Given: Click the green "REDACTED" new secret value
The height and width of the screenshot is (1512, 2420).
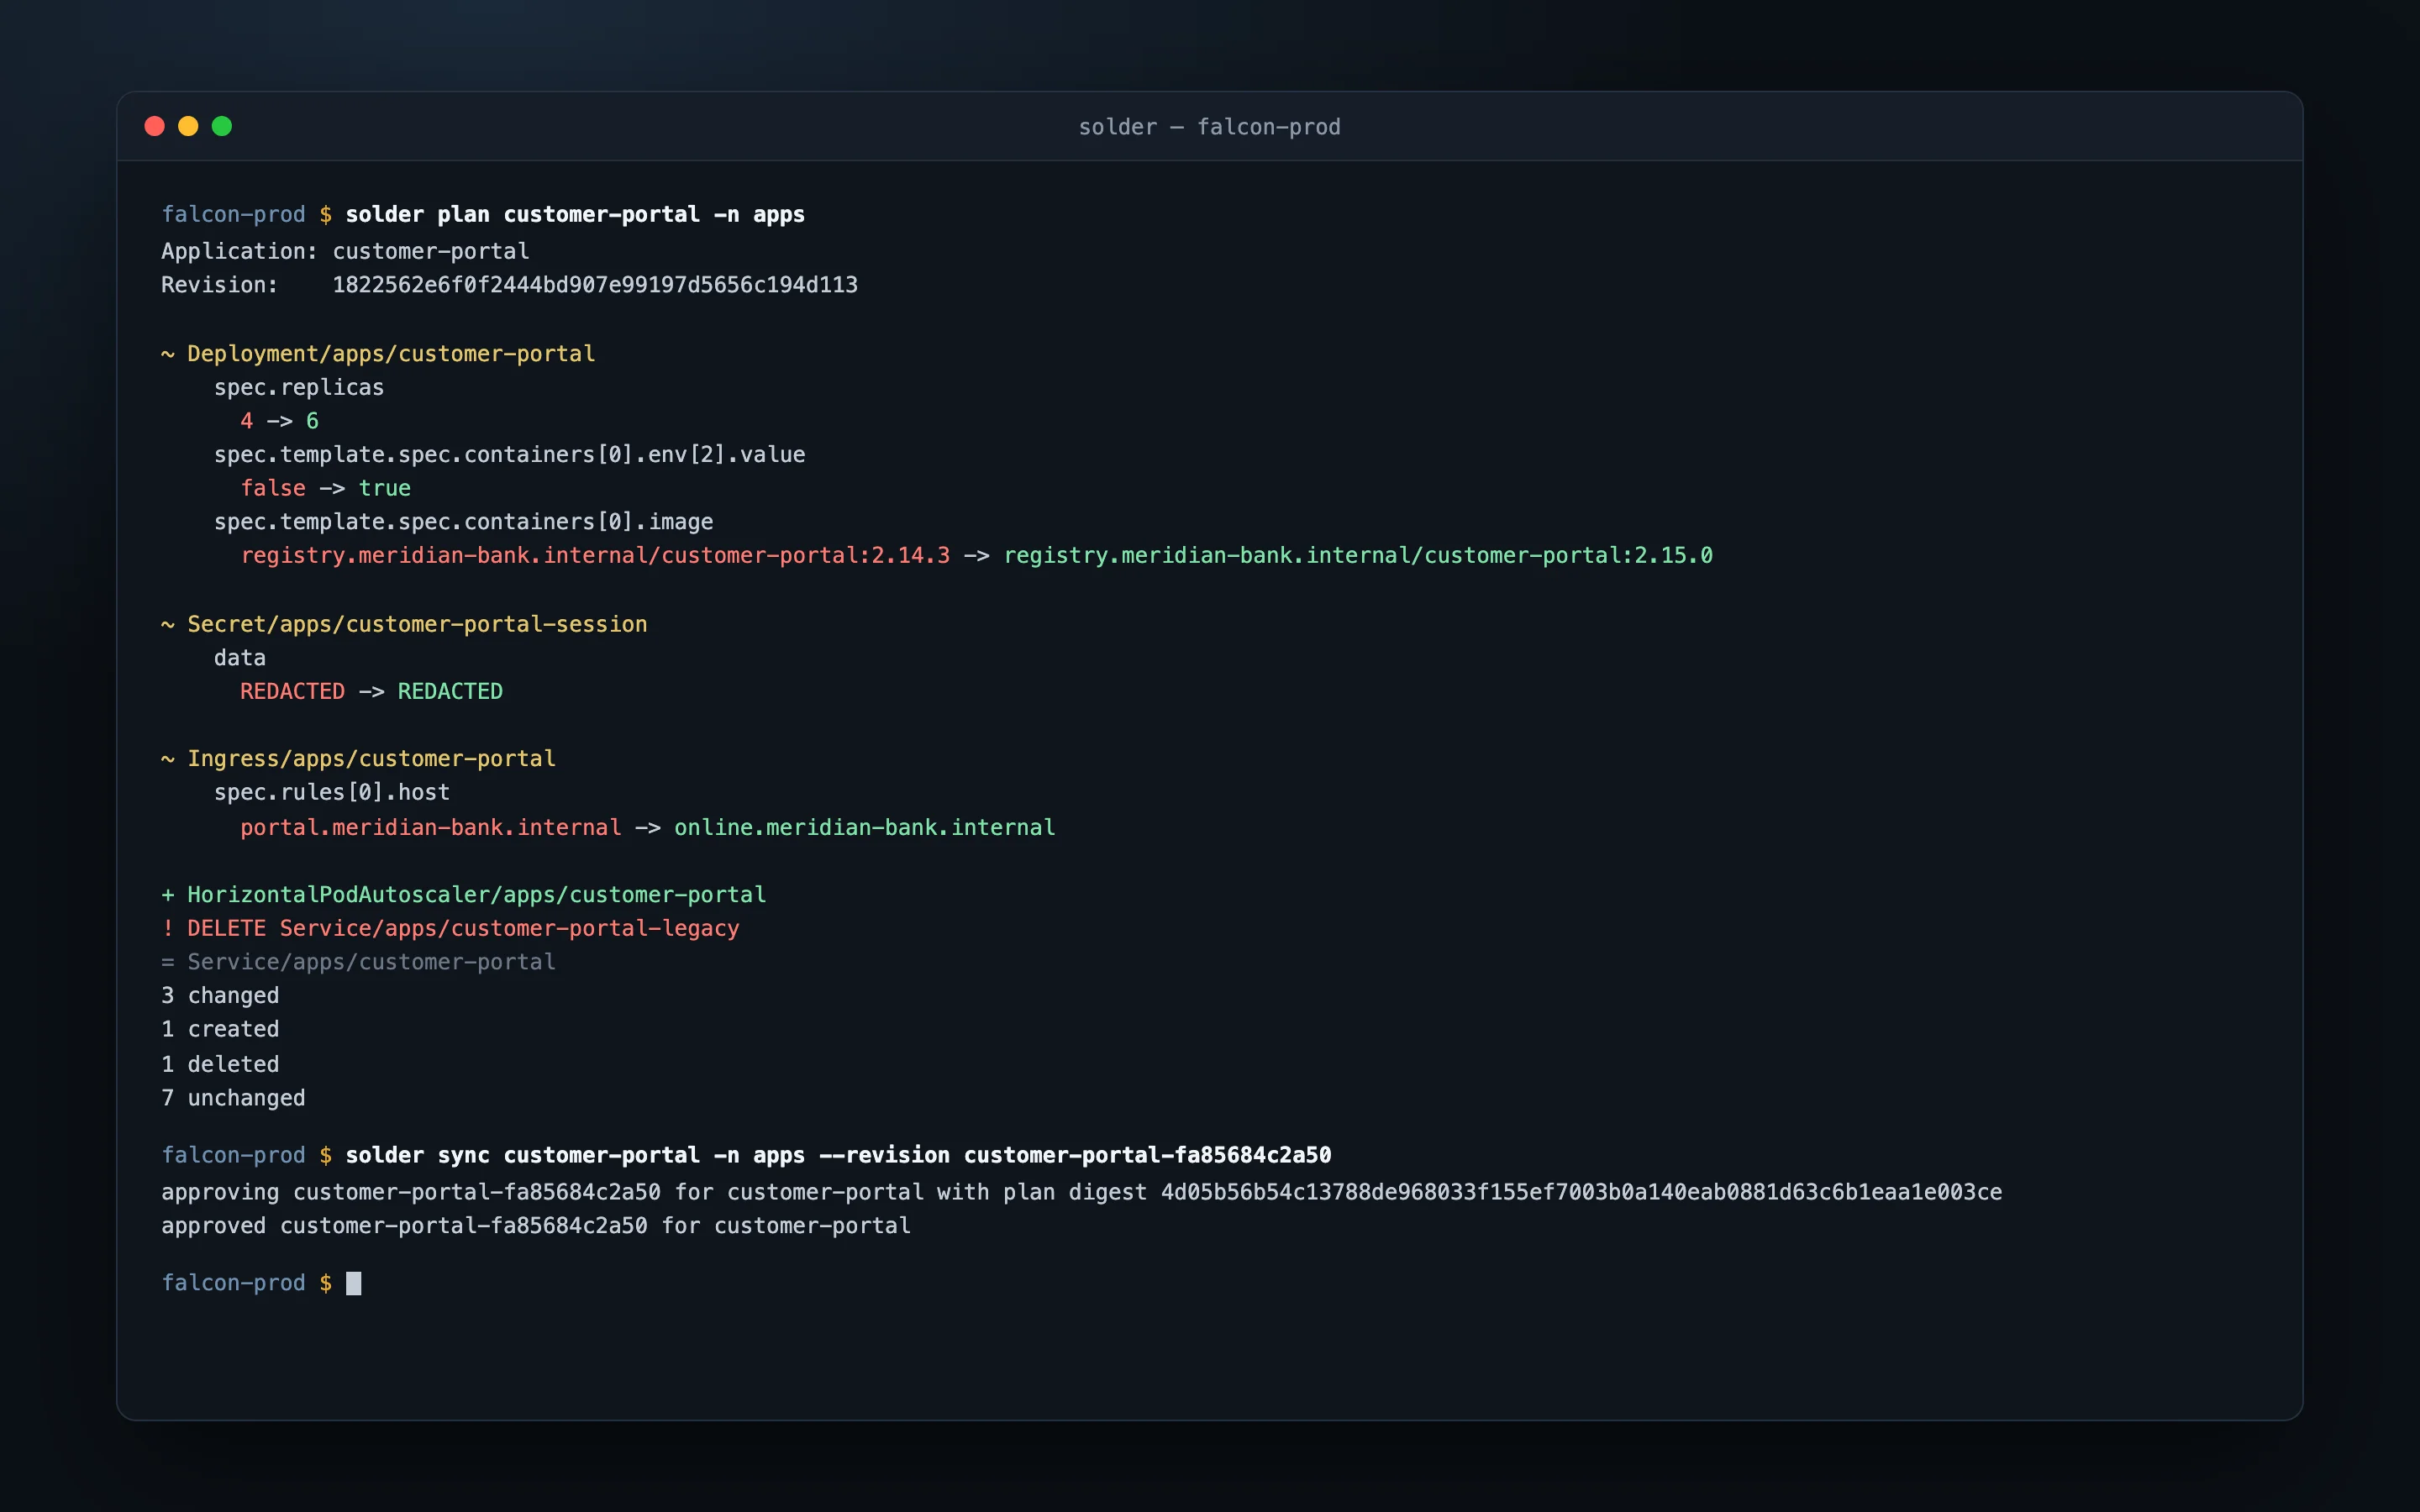Looking at the screenshot, I should pos(450,691).
